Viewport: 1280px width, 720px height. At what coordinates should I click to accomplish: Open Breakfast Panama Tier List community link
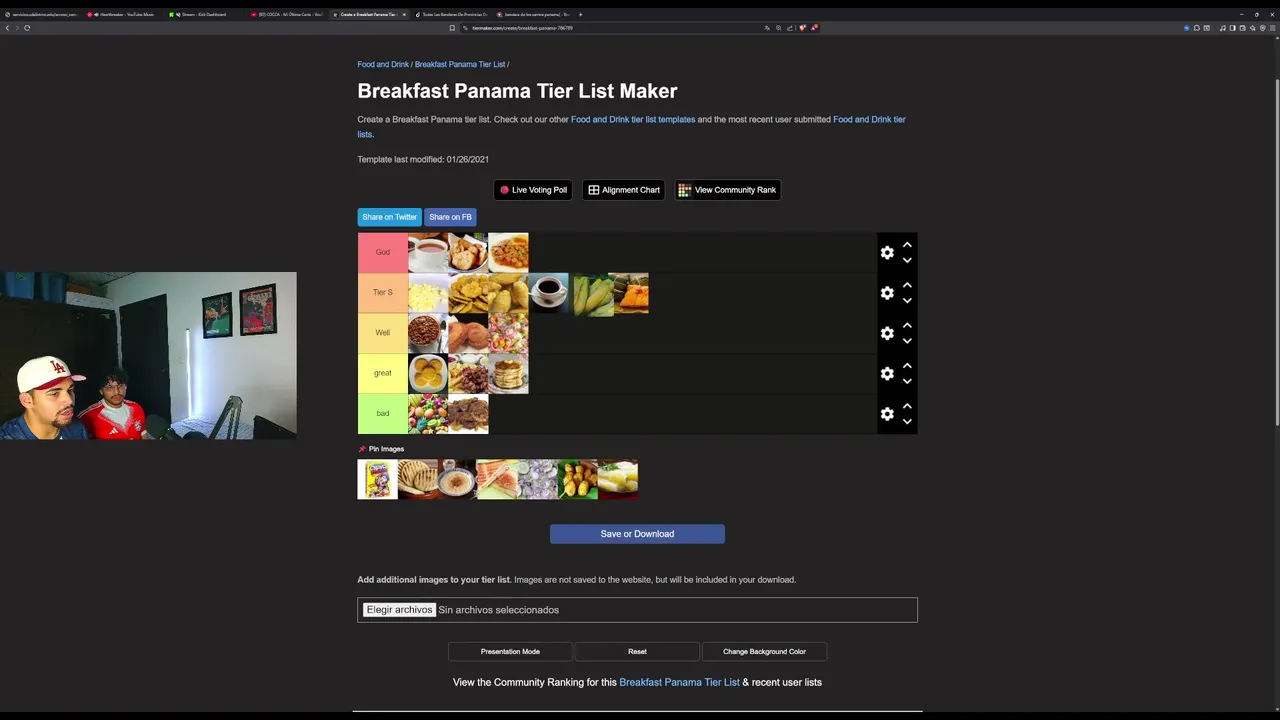[679, 682]
